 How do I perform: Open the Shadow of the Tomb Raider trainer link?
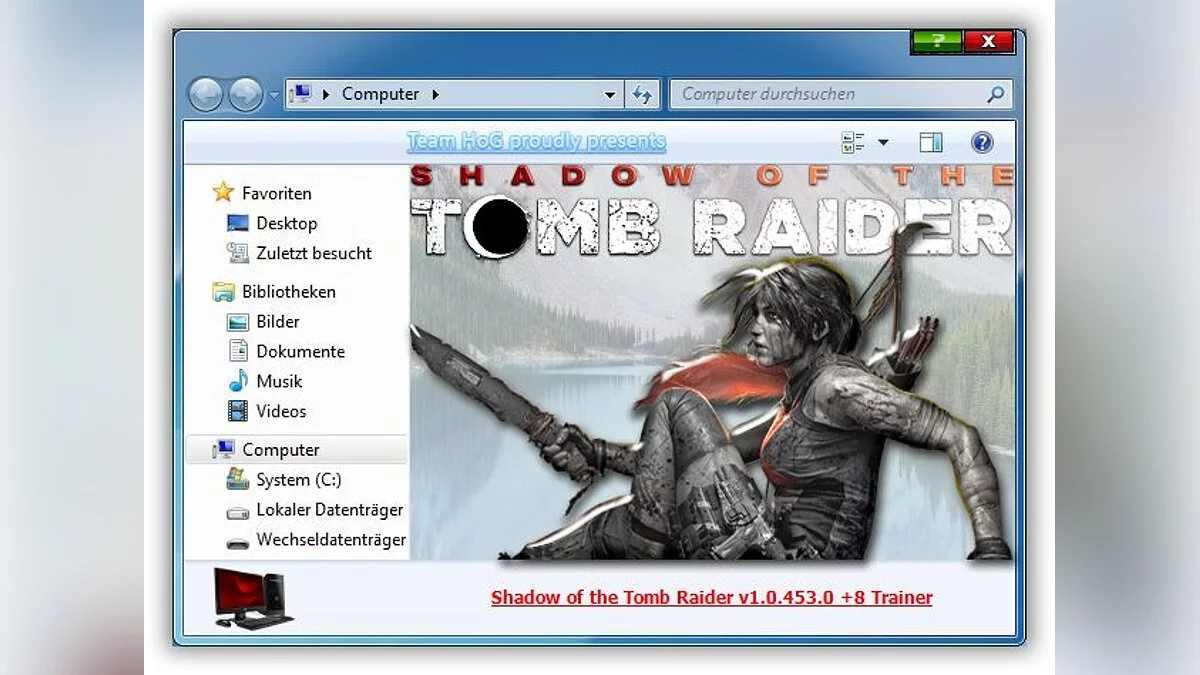(711, 597)
